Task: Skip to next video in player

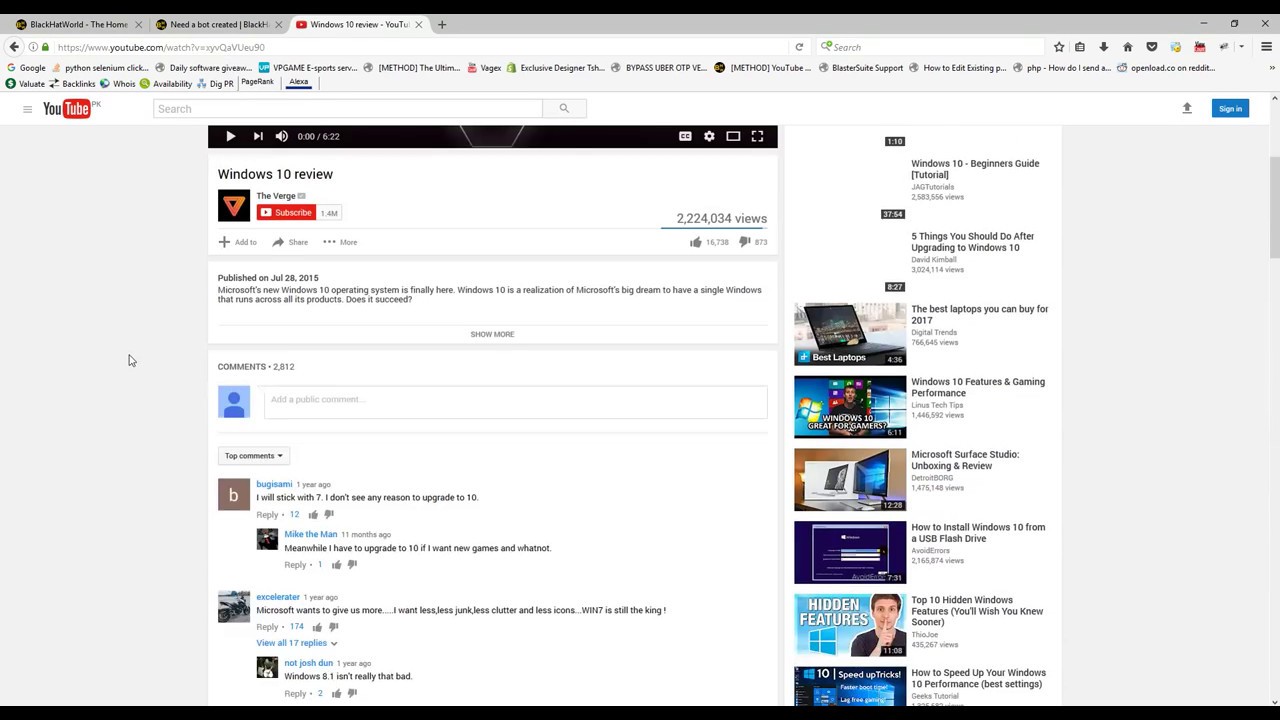Action: coord(257,136)
